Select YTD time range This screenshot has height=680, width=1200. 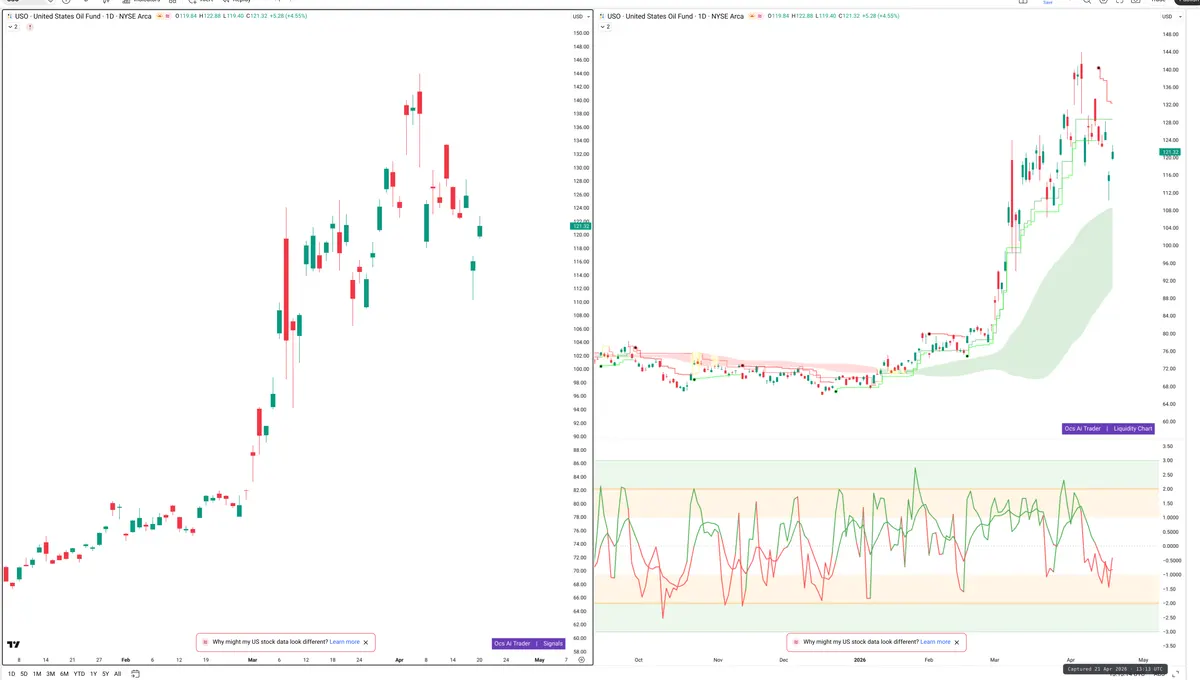79,674
